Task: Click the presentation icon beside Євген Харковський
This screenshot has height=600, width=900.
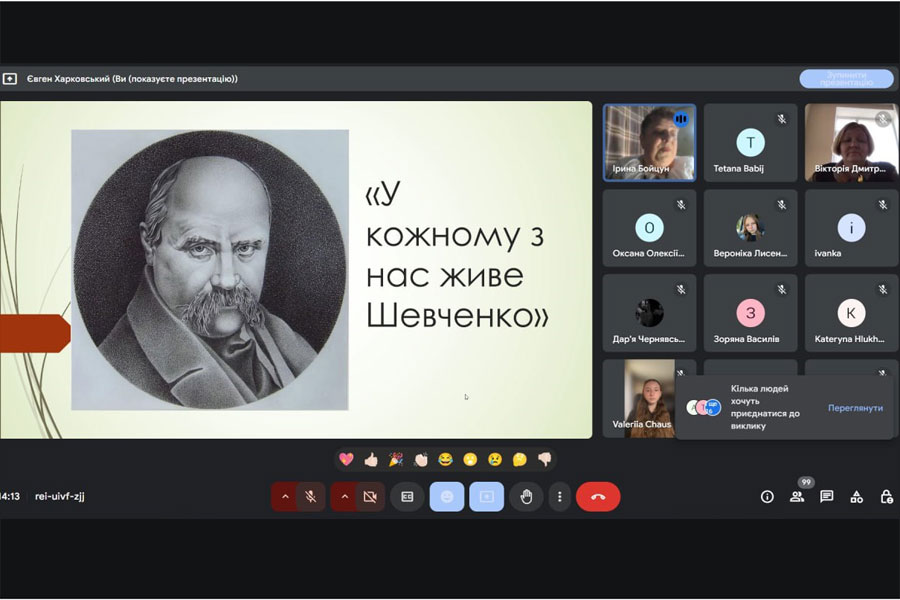Action: click(10, 79)
